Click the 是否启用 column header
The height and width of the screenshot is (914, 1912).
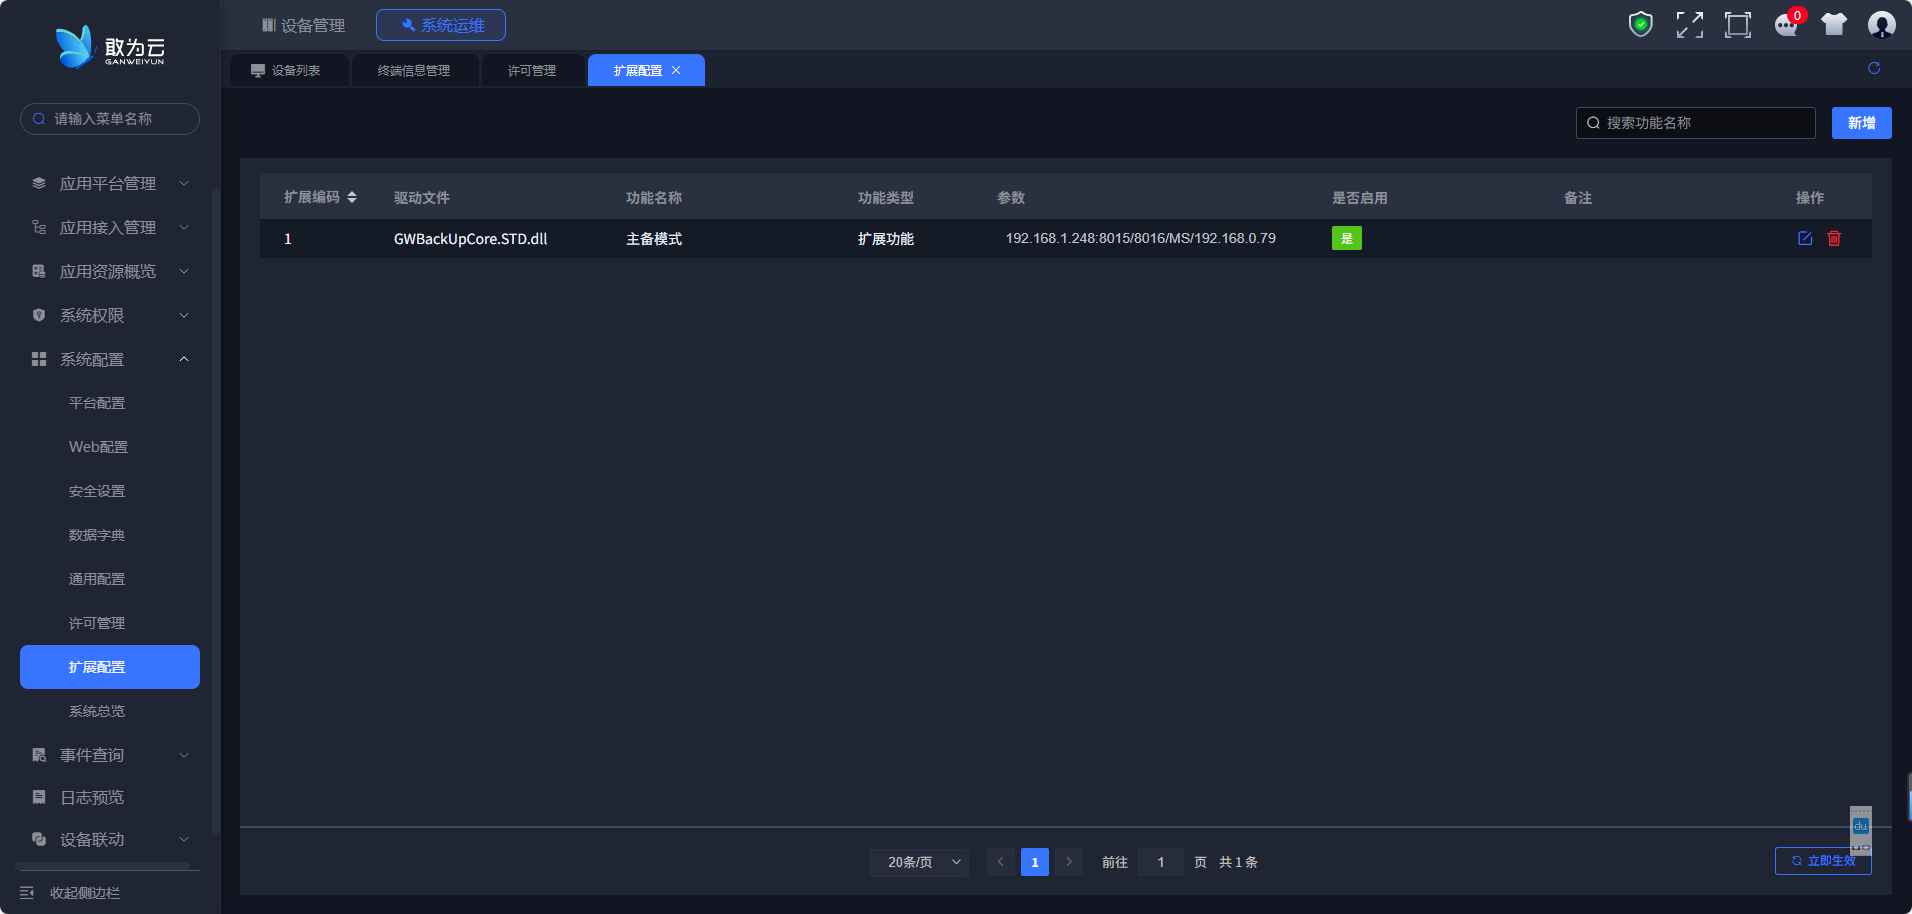(1360, 198)
